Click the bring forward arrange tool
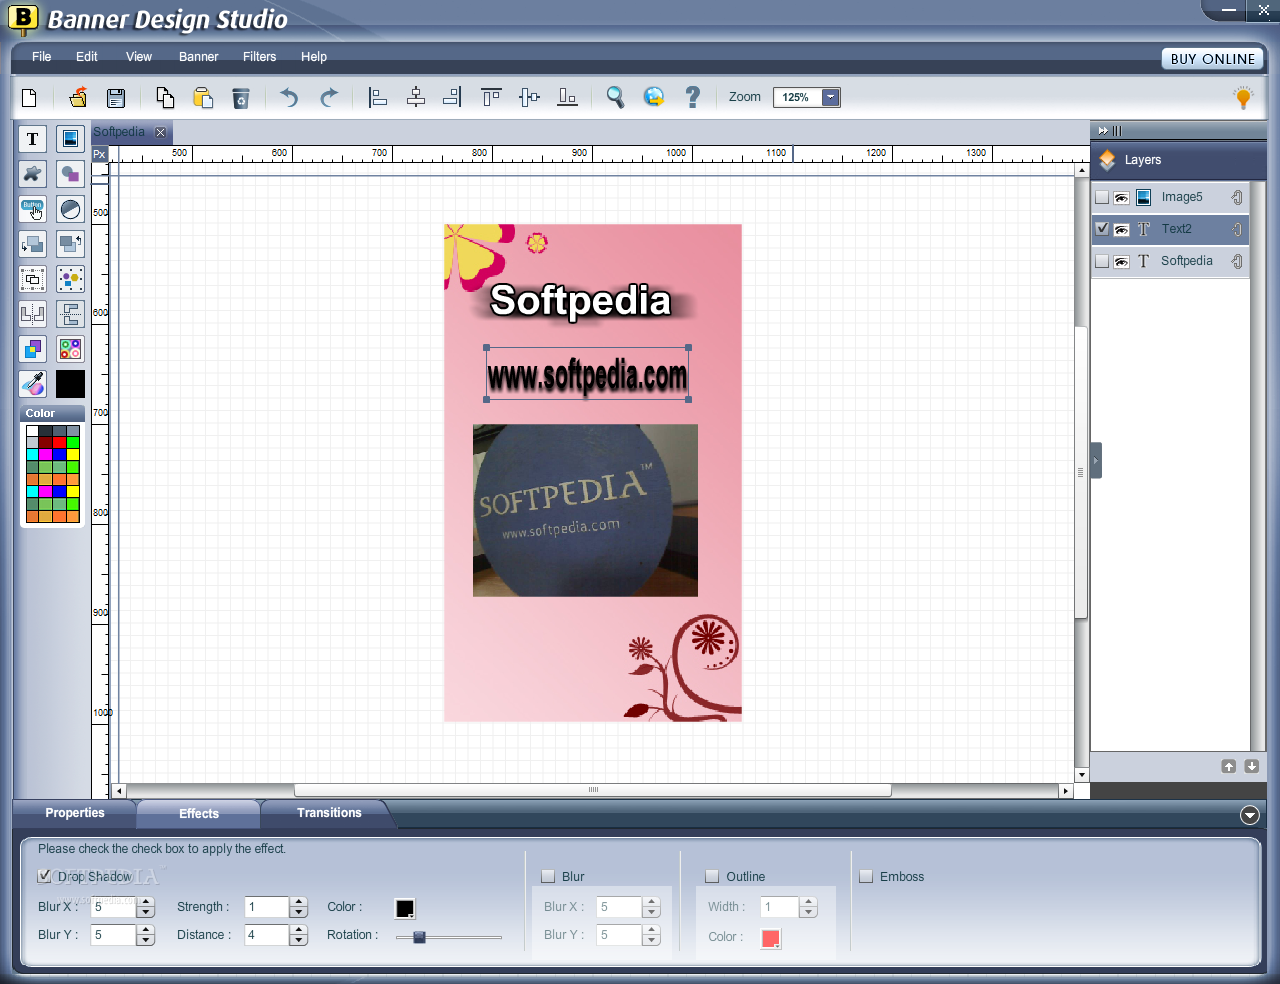1280x984 pixels. tap(70, 244)
